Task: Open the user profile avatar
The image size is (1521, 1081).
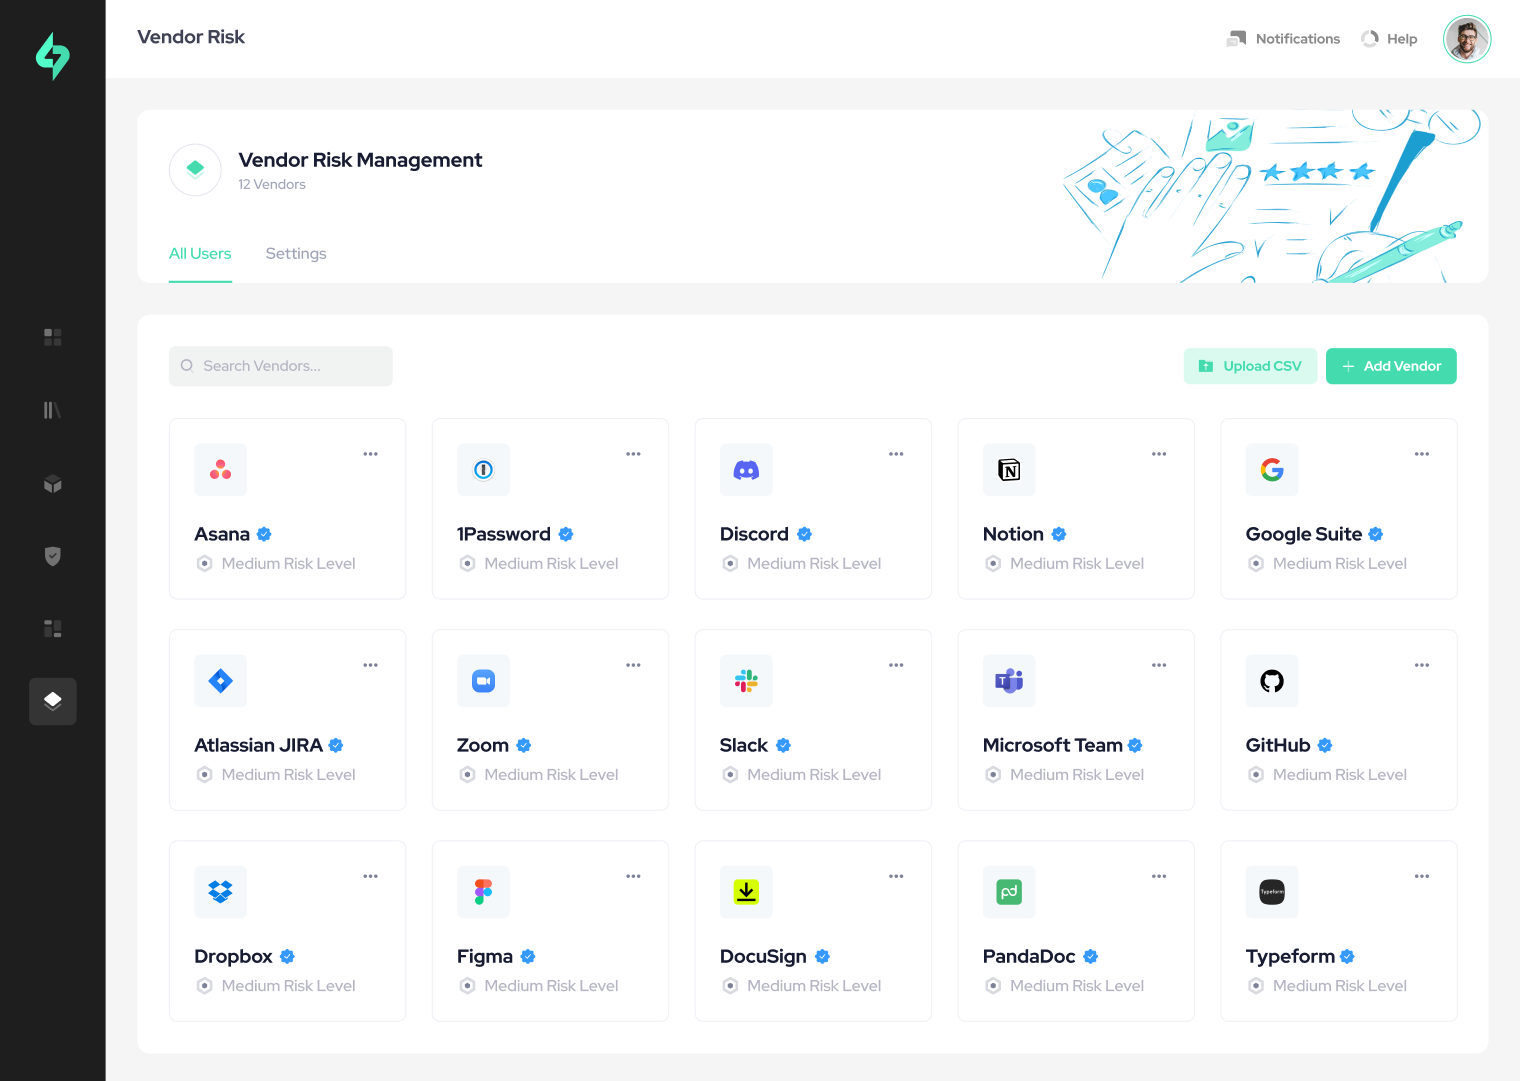Action: click(1466, 39)
